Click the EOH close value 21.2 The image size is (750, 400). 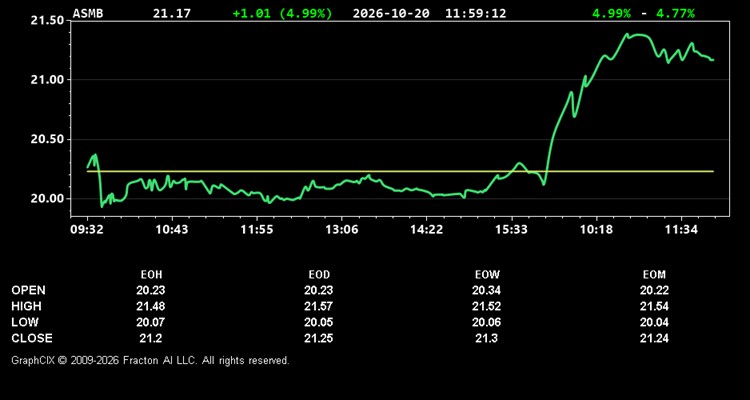click(x=151, y=338)
